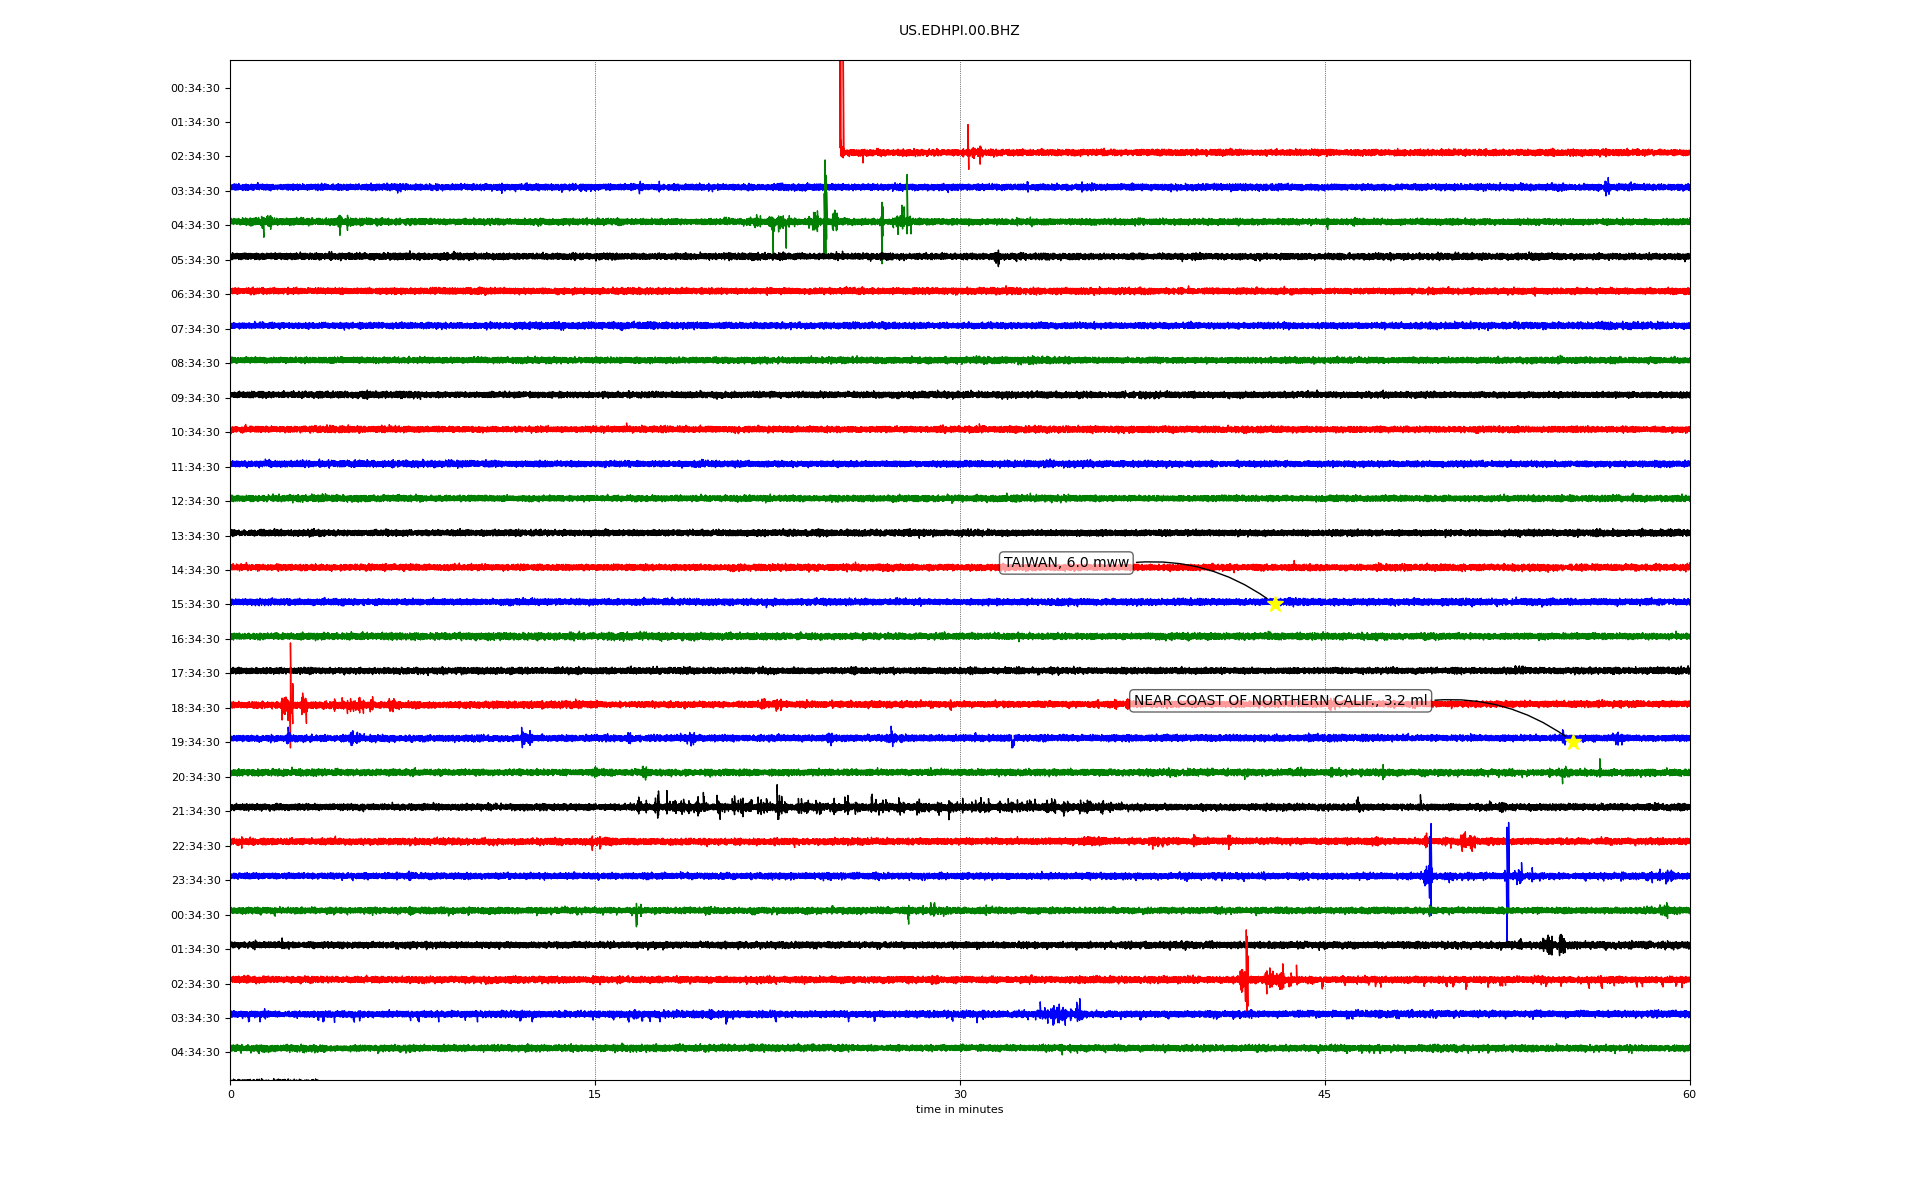Click the x-axis label time in minutes
Image resolution: width=1920 pixels, height=1200 pixels.
pos(959,1109)
